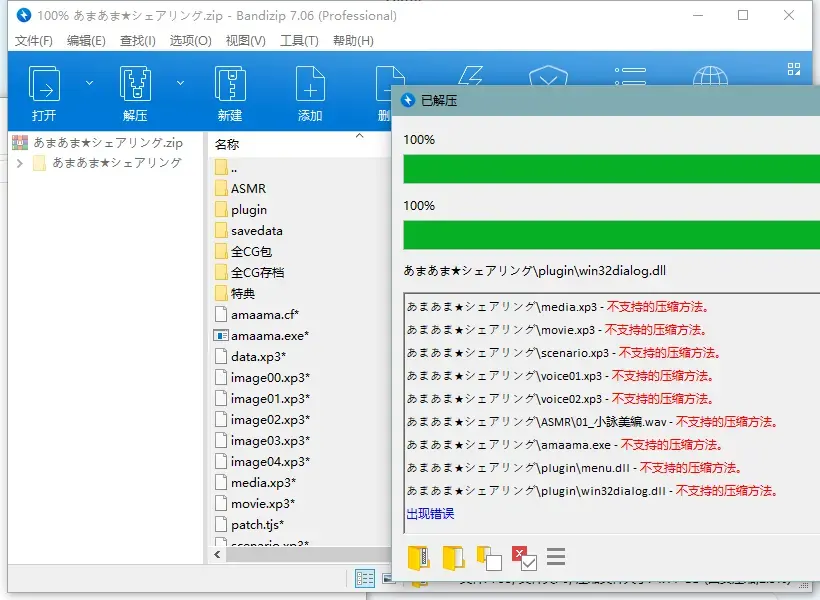Click the blue 出现错误 message
The width and height of the screenshot is (820, 600).
430,514
